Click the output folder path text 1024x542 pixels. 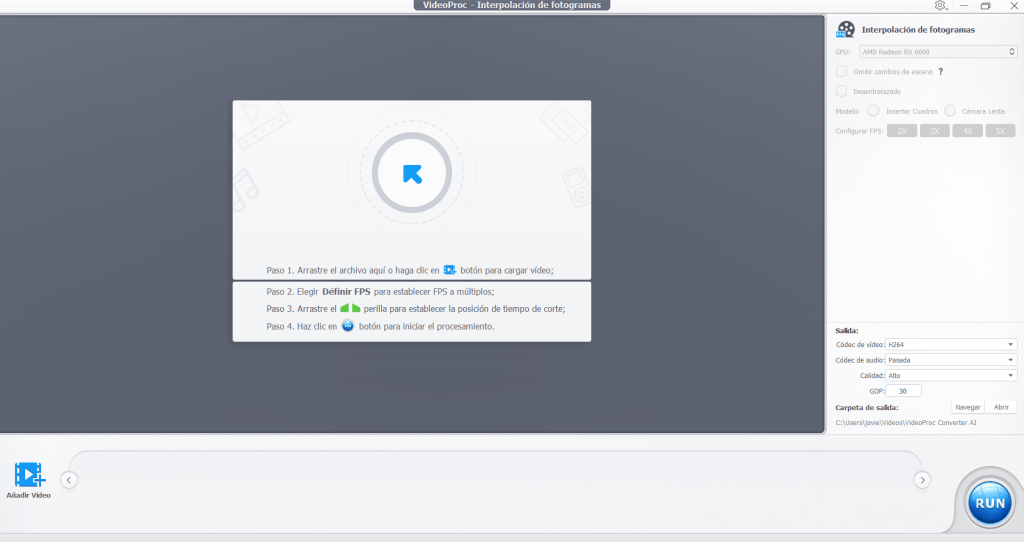coord(906,422)
